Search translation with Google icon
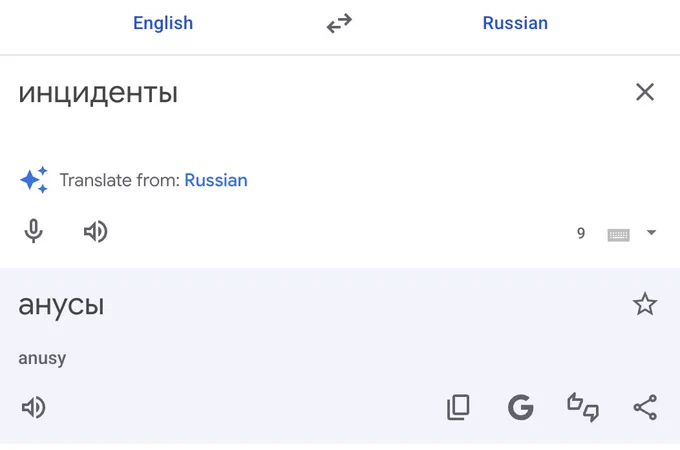Image resolution: width=680 pixels, height=450 pixels. (520, 407)
